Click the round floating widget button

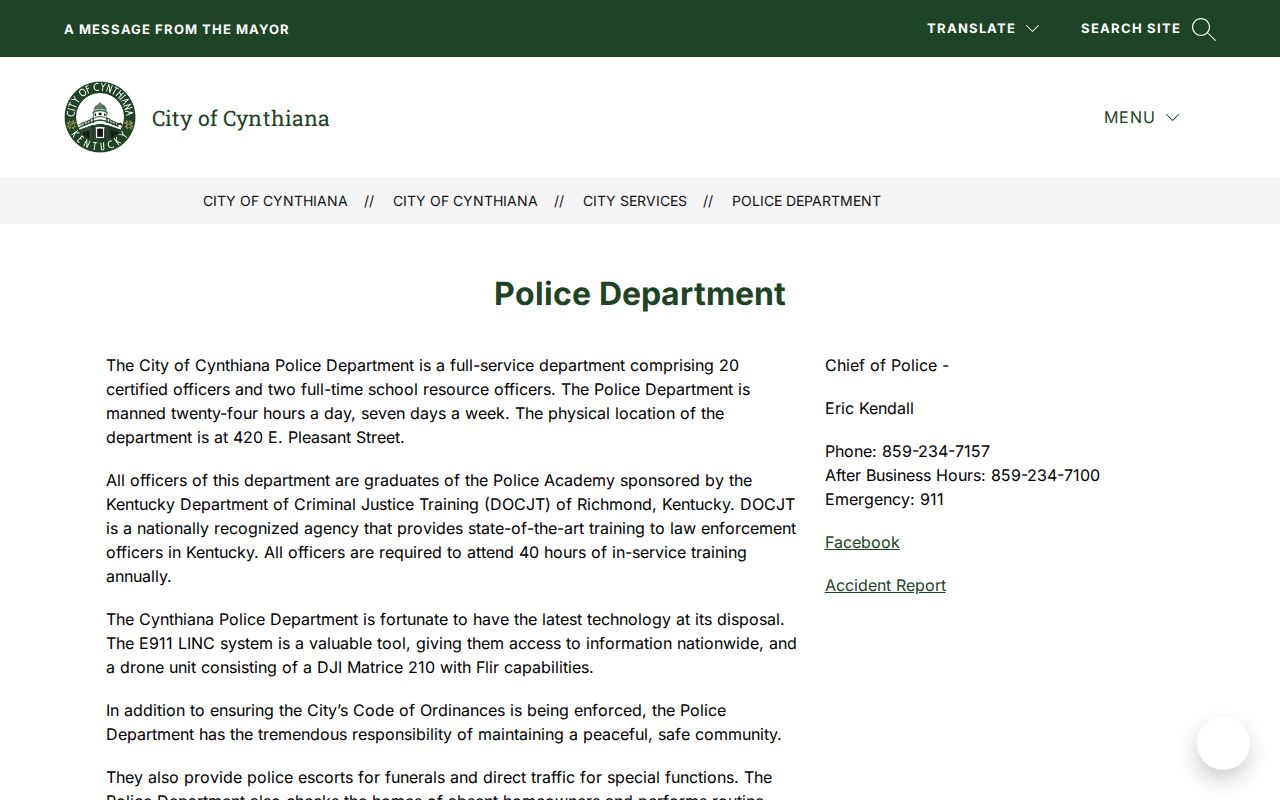tap(1223, 743)
